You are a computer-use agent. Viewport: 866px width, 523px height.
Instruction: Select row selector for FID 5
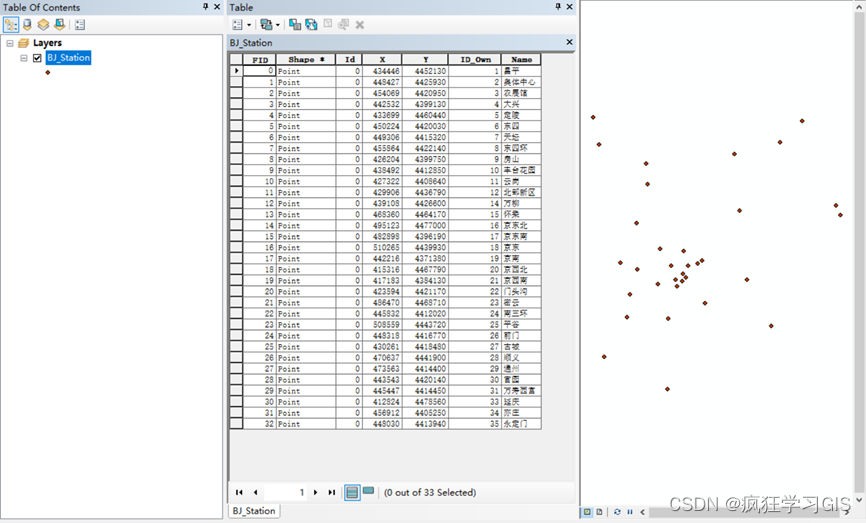pyautogui.click(x=236, y=126)
